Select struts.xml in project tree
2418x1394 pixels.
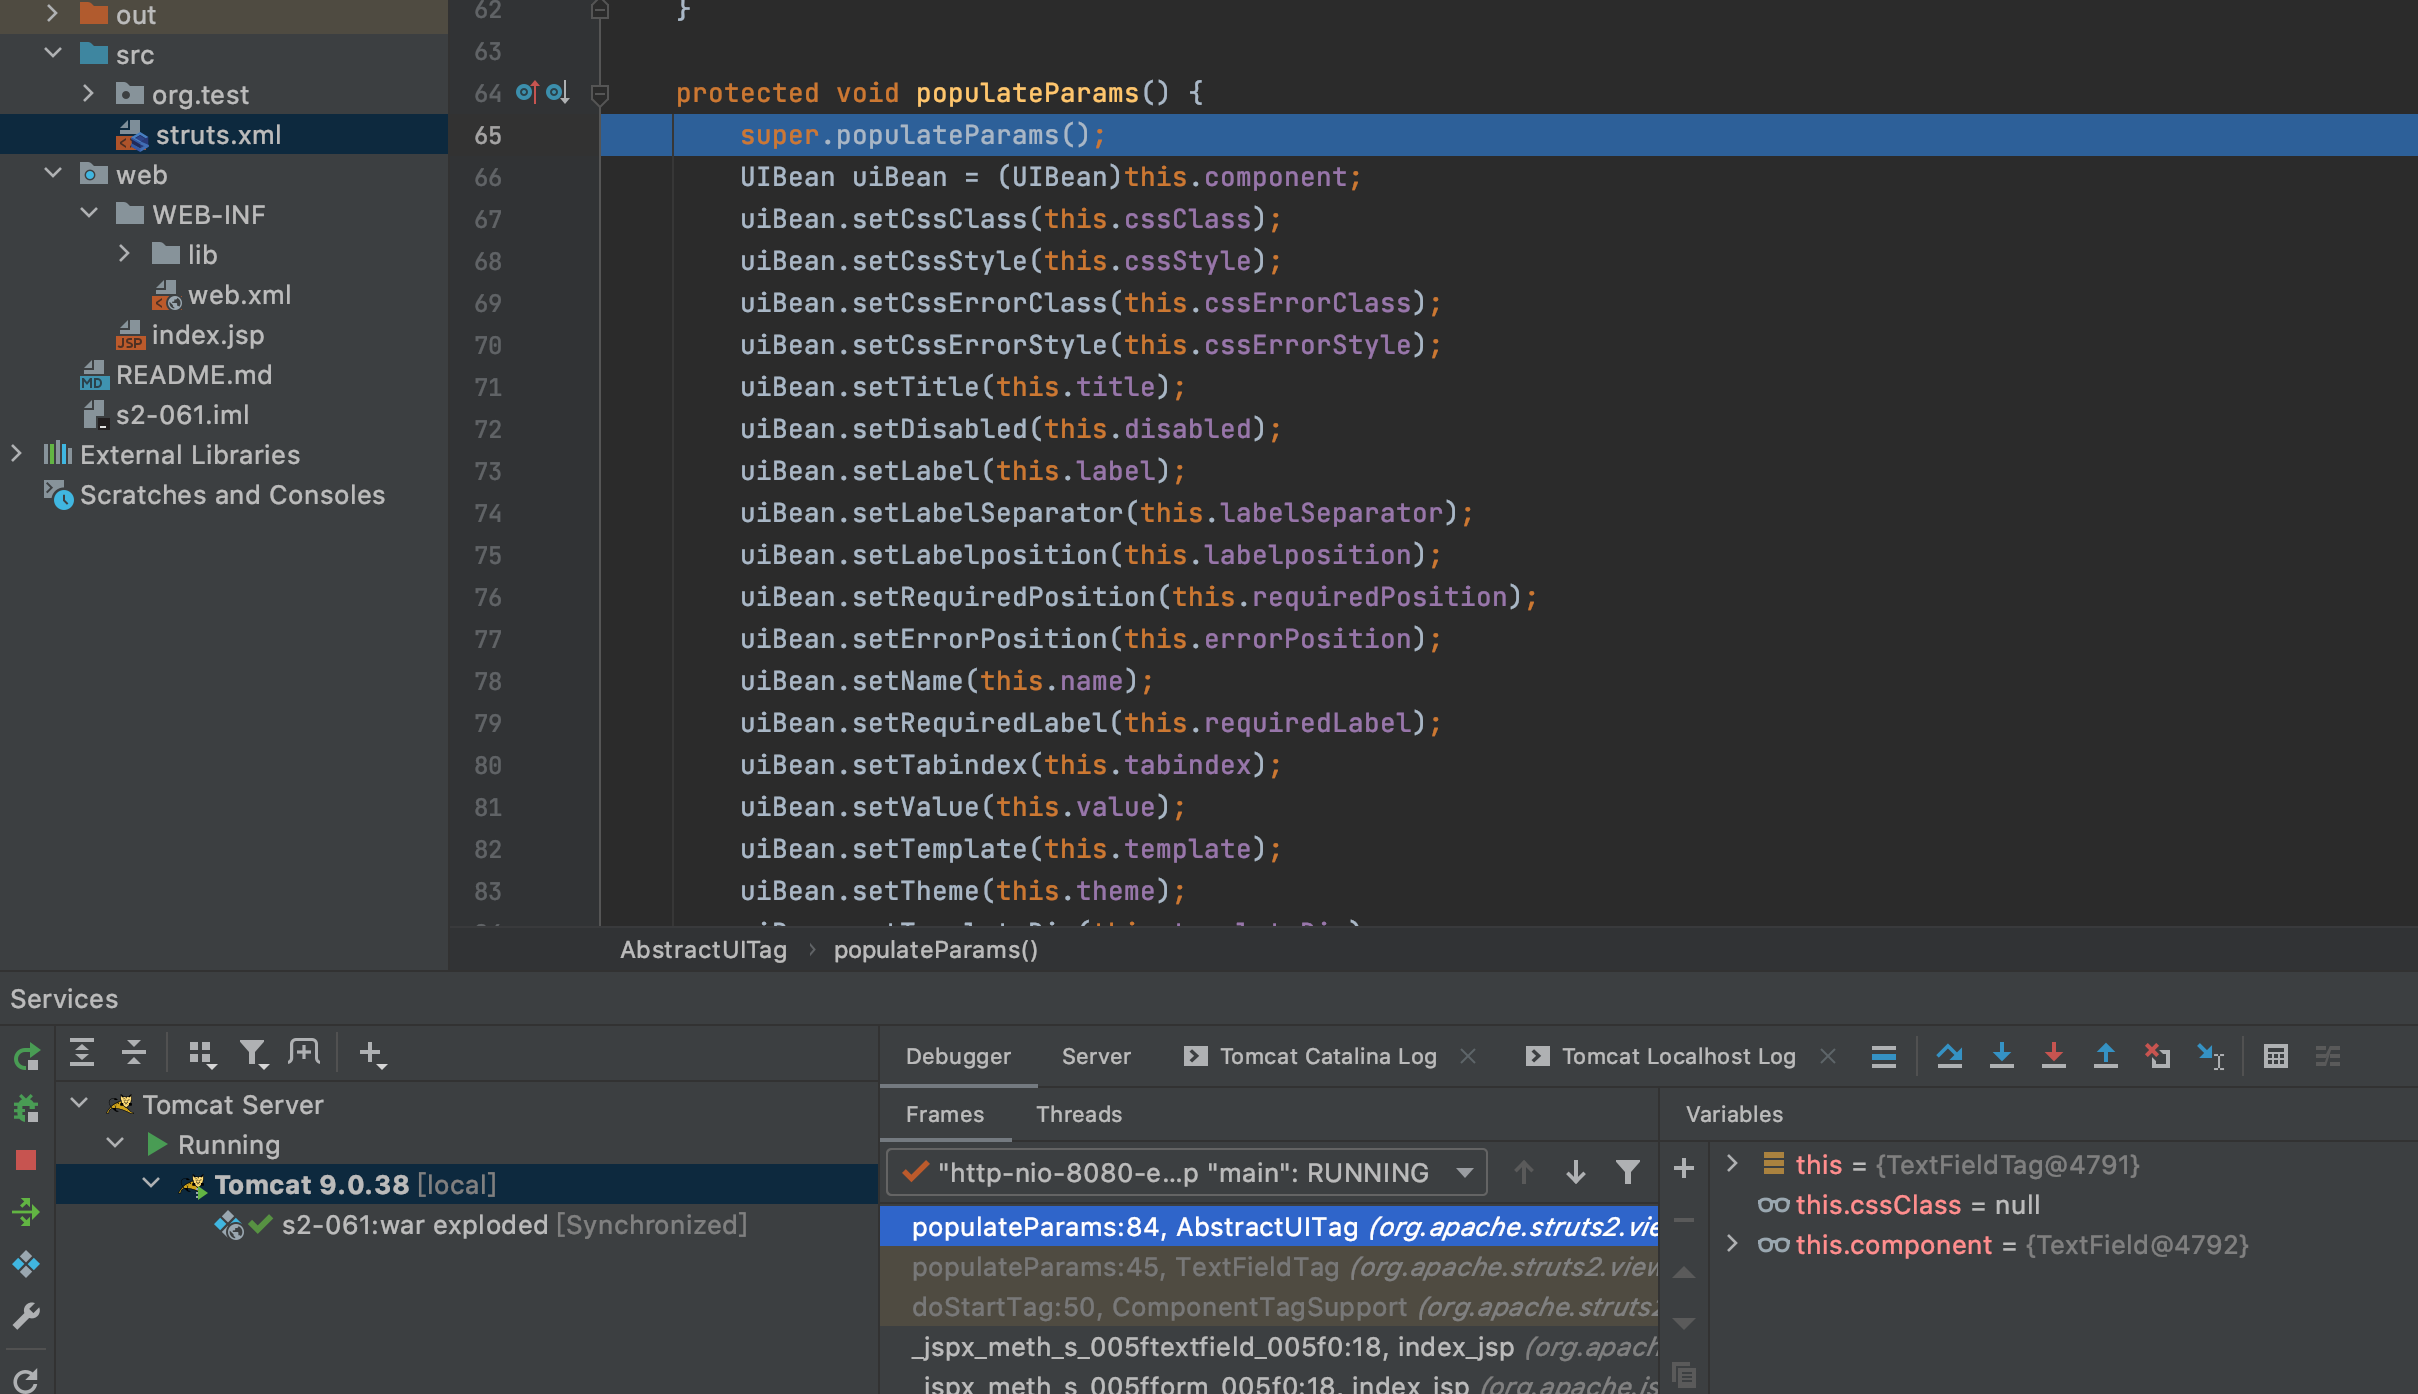click(224, 134)
